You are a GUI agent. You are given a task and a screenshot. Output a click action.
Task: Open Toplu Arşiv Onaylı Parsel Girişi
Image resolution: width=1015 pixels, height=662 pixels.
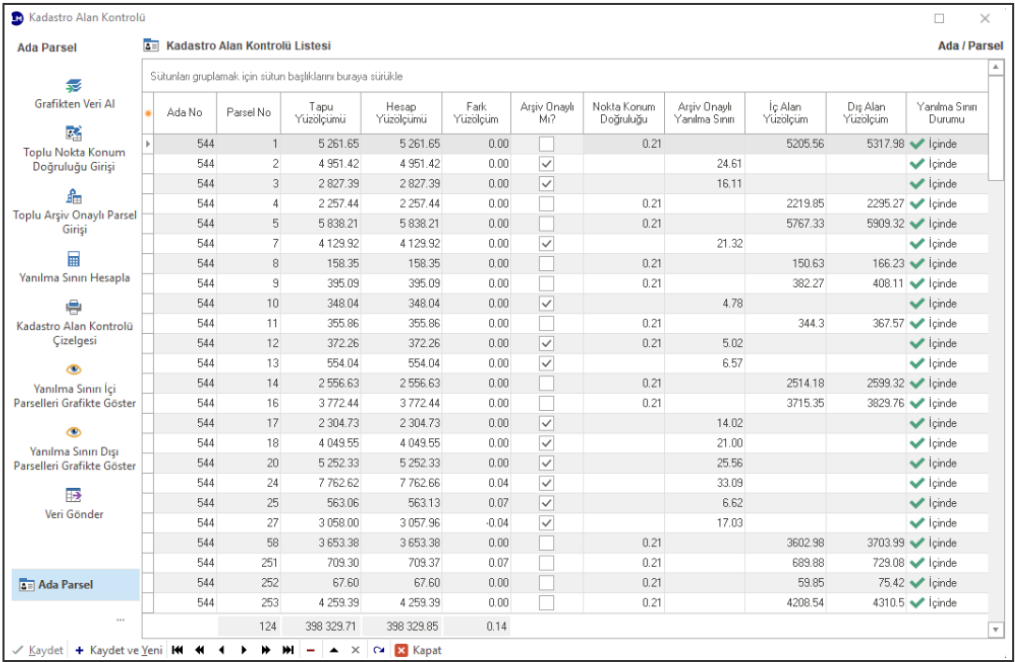[74, 196]
